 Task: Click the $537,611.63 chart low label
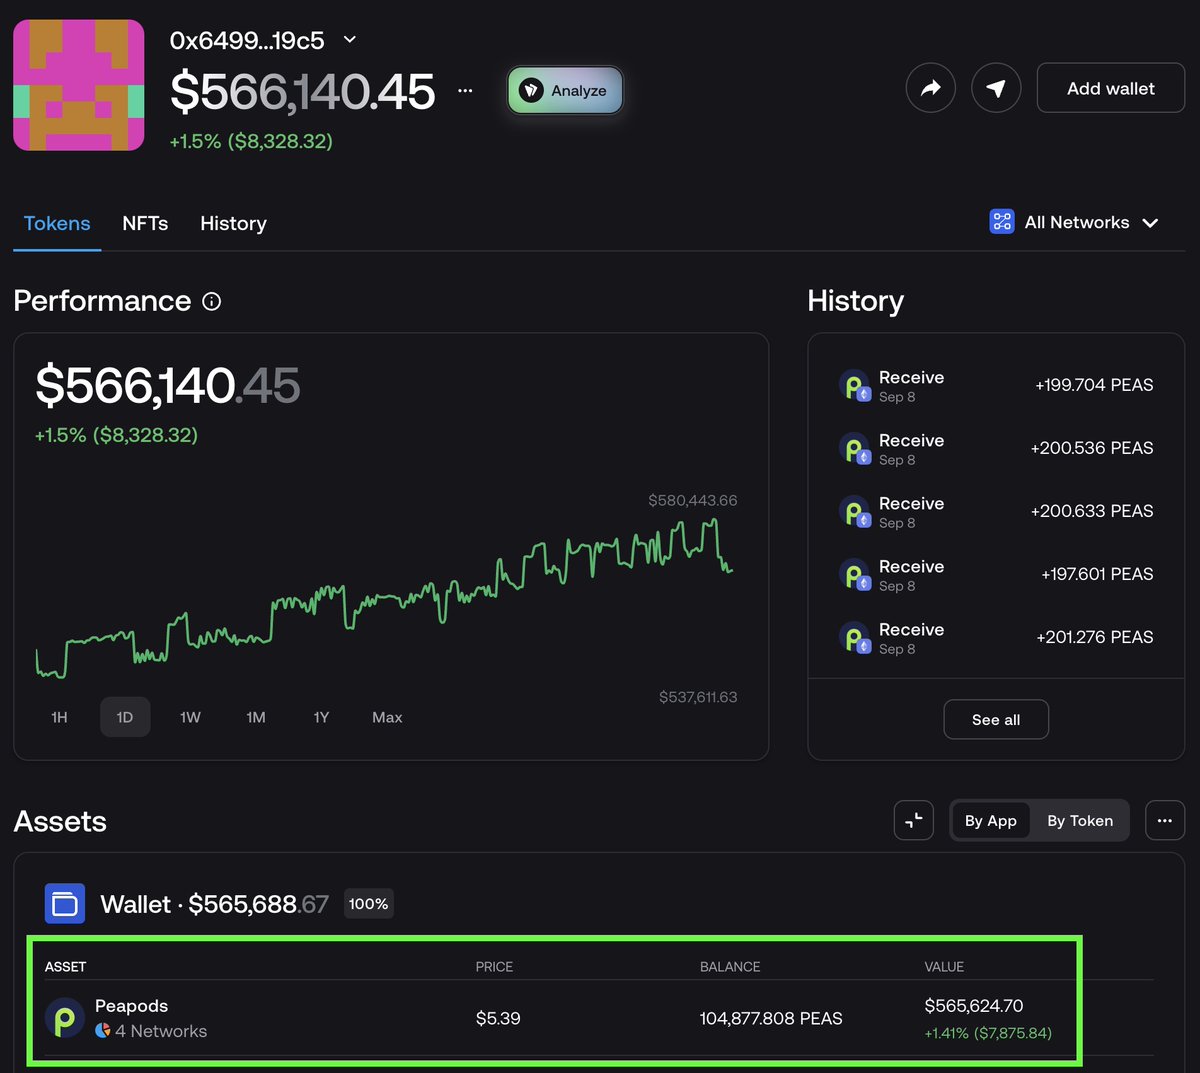pos(698,697)
